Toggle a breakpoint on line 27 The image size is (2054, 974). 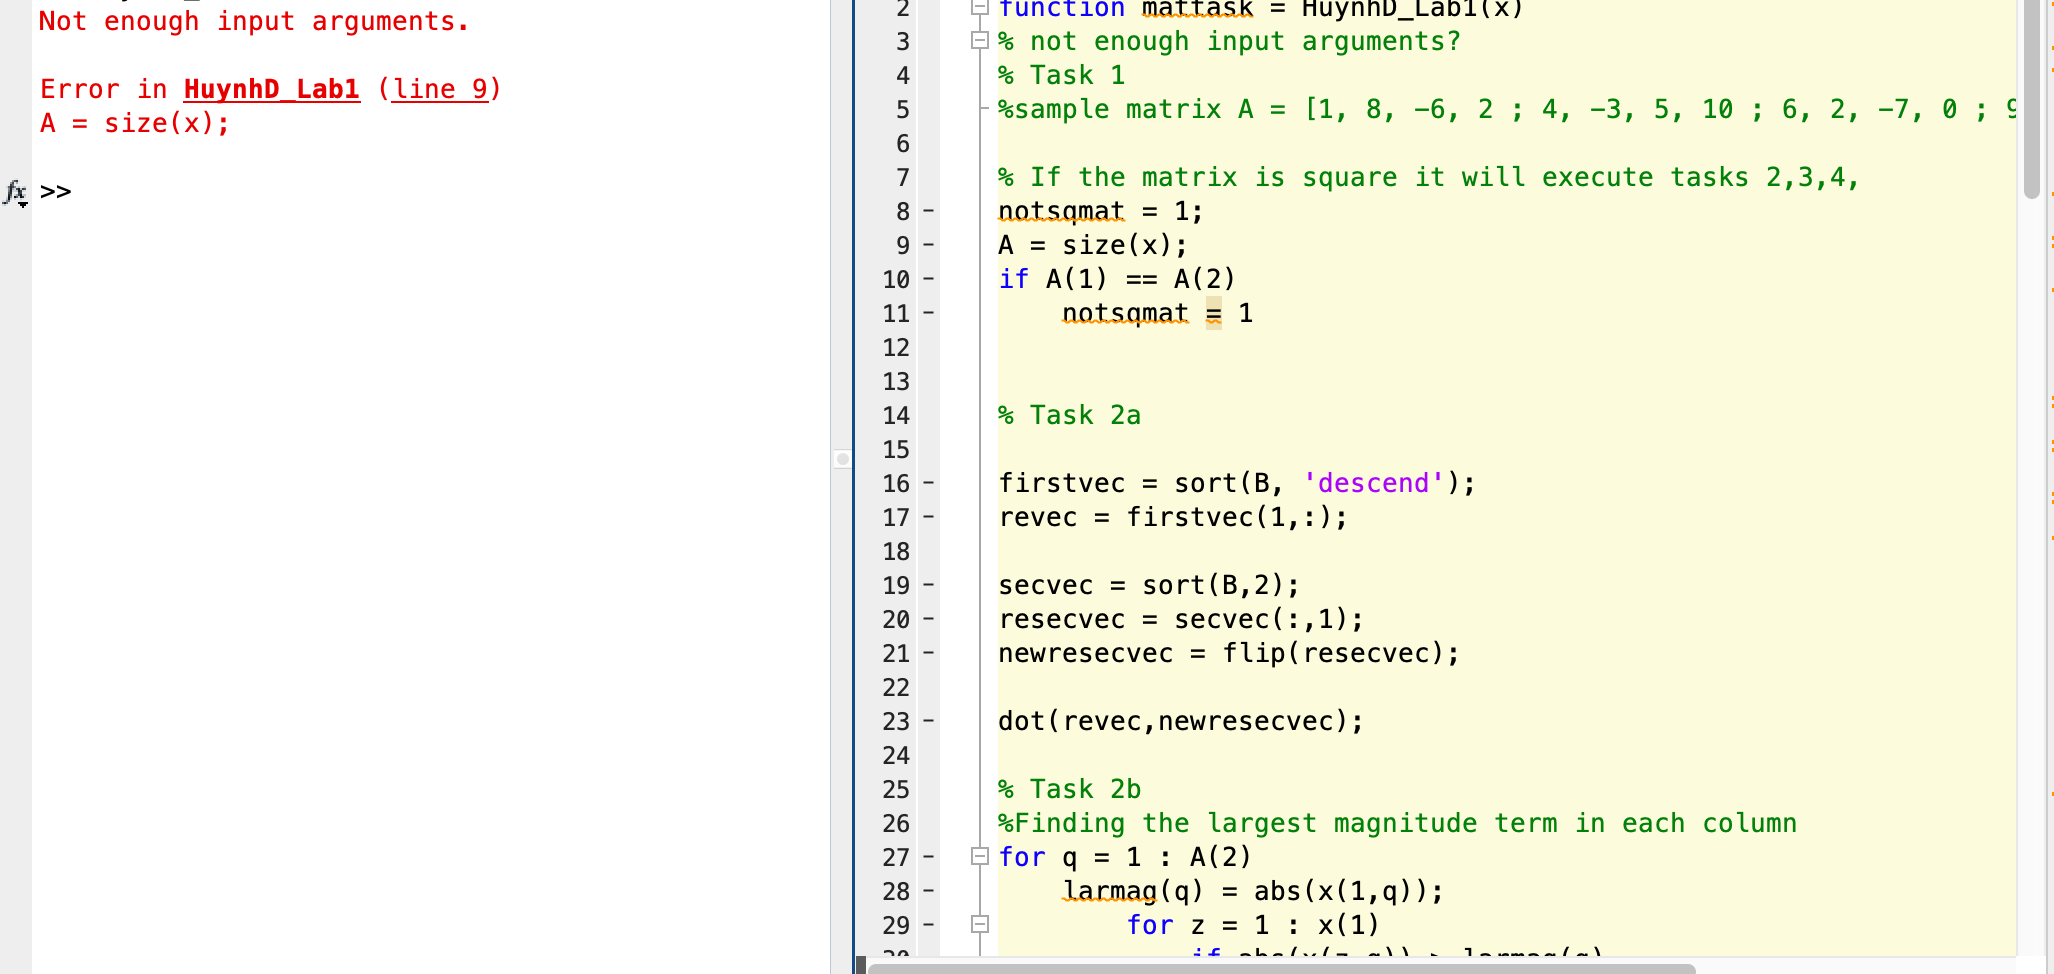(928, 857)
